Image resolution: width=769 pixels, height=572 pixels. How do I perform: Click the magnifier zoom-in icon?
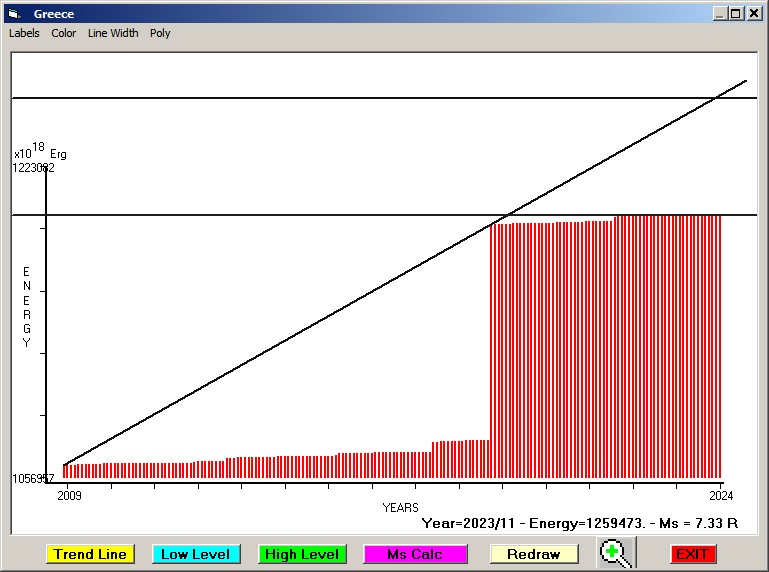(617, 553)
